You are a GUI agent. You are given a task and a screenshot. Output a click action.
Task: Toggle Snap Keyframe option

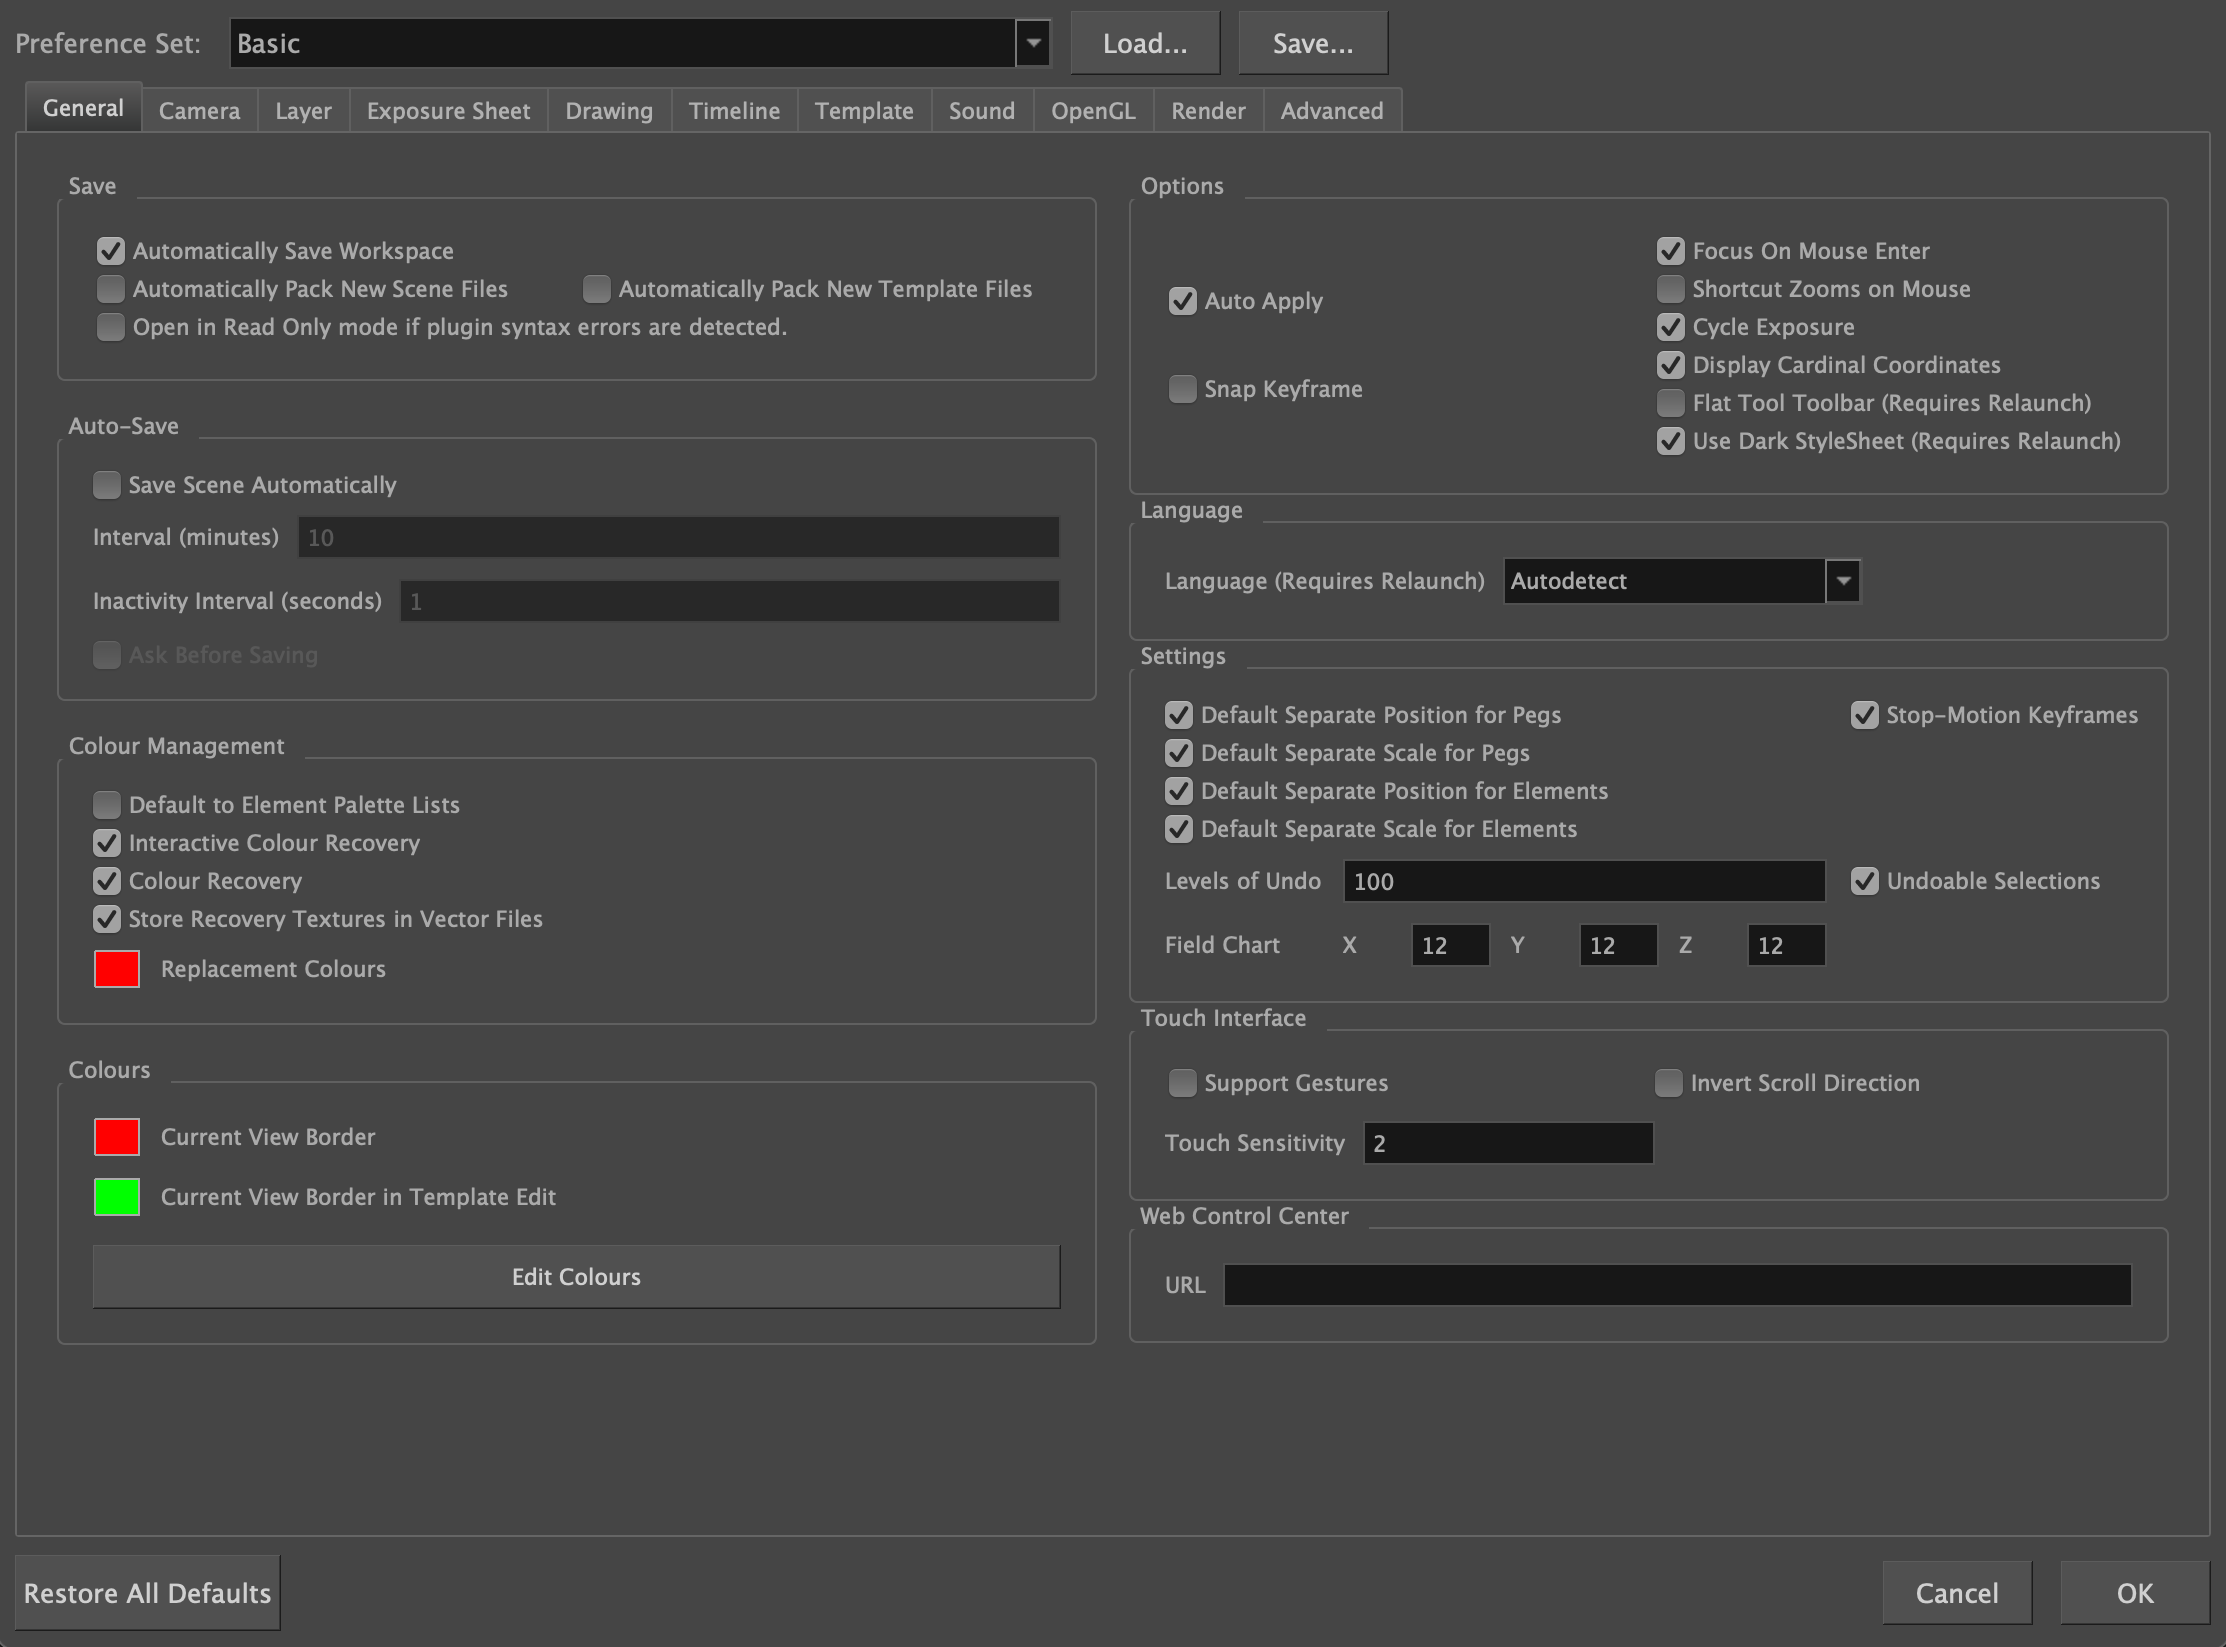(x=1183, y=389)
